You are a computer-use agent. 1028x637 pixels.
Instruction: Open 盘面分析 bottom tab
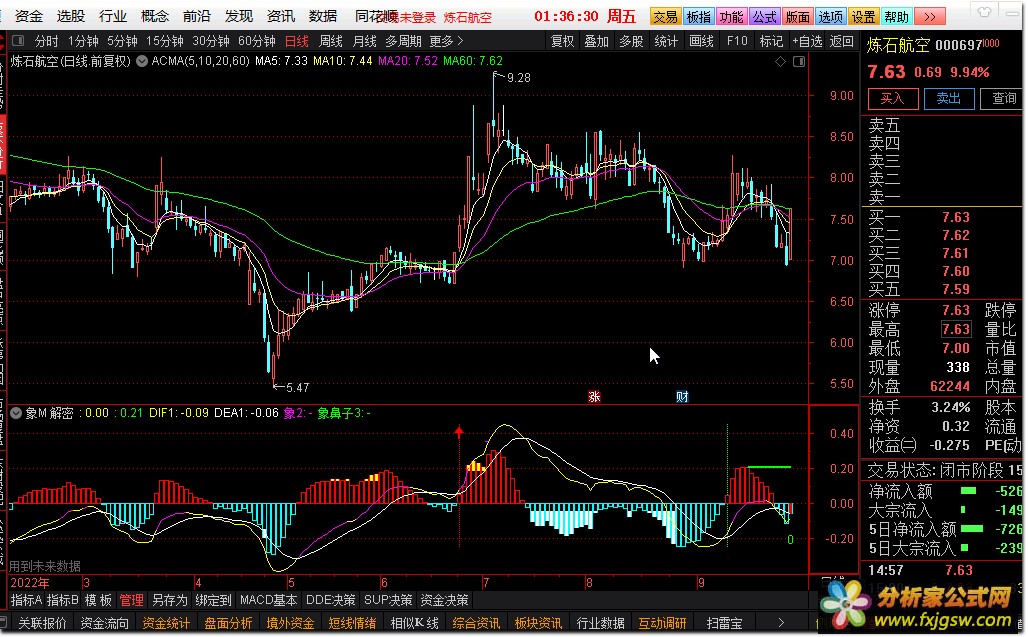[x=228, y=623]
